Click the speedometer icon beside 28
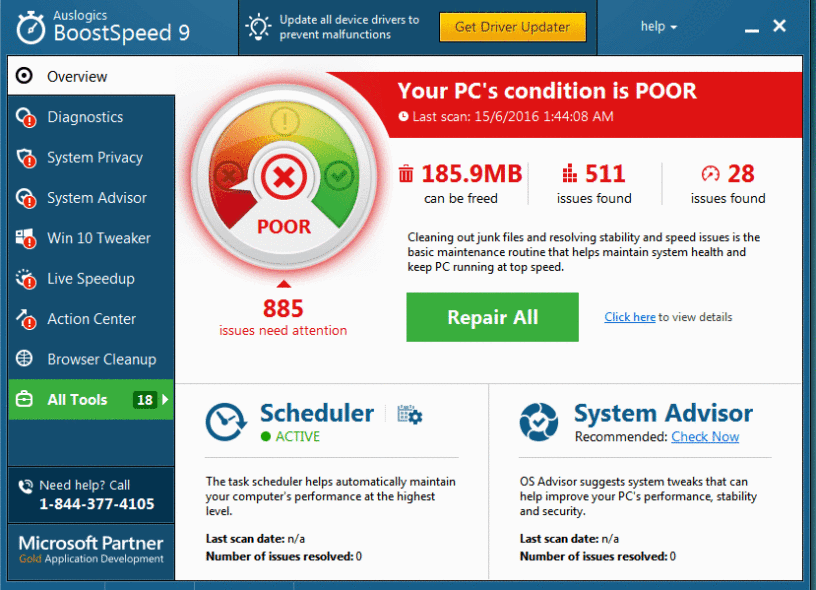 click(710, 173)
